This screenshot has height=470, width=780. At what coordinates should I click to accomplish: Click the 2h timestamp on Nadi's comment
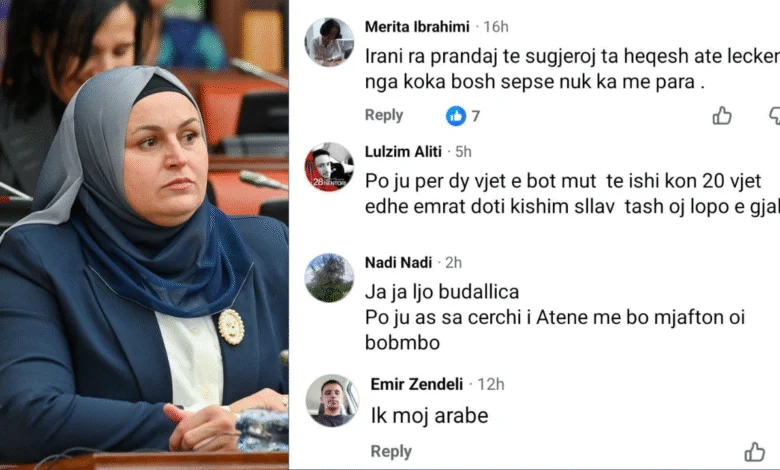[453, 263]
